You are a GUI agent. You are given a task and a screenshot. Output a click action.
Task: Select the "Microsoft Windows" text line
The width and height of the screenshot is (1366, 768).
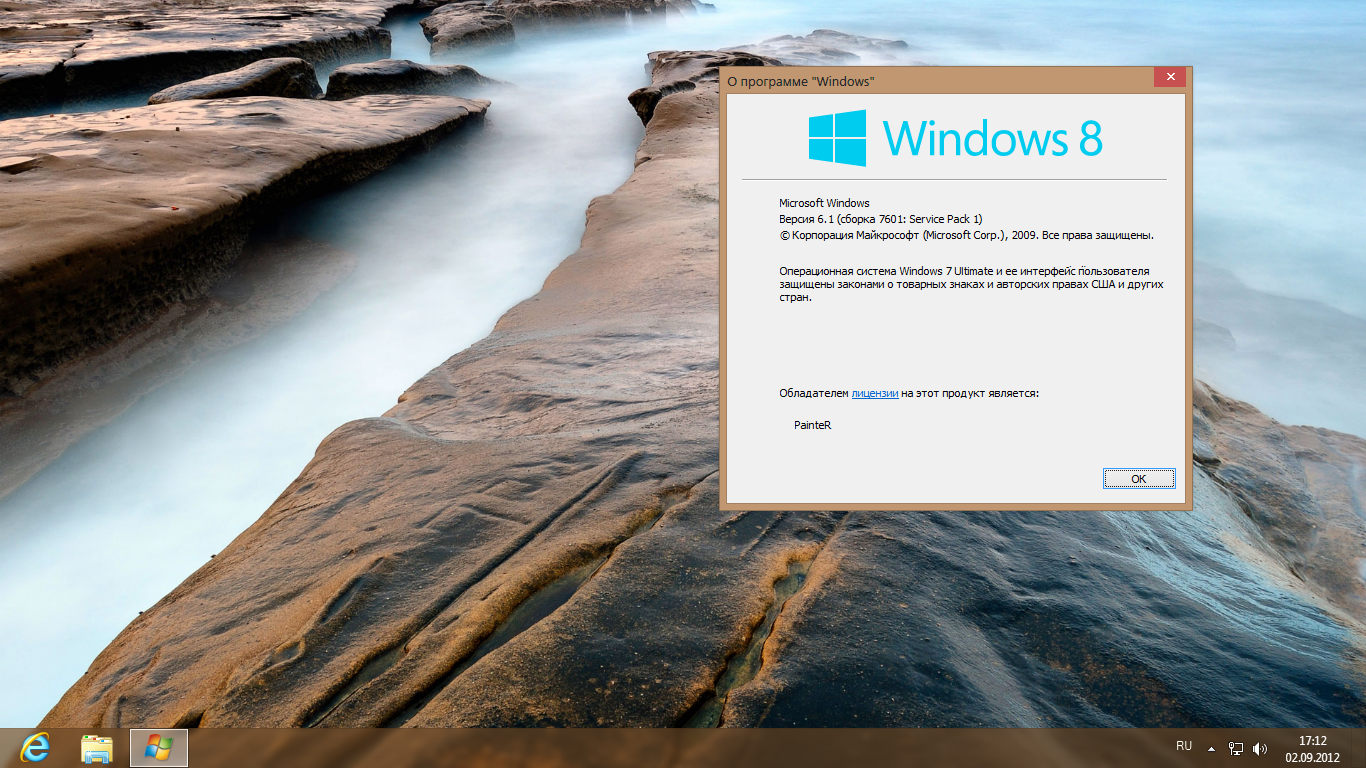click(824, 203)
